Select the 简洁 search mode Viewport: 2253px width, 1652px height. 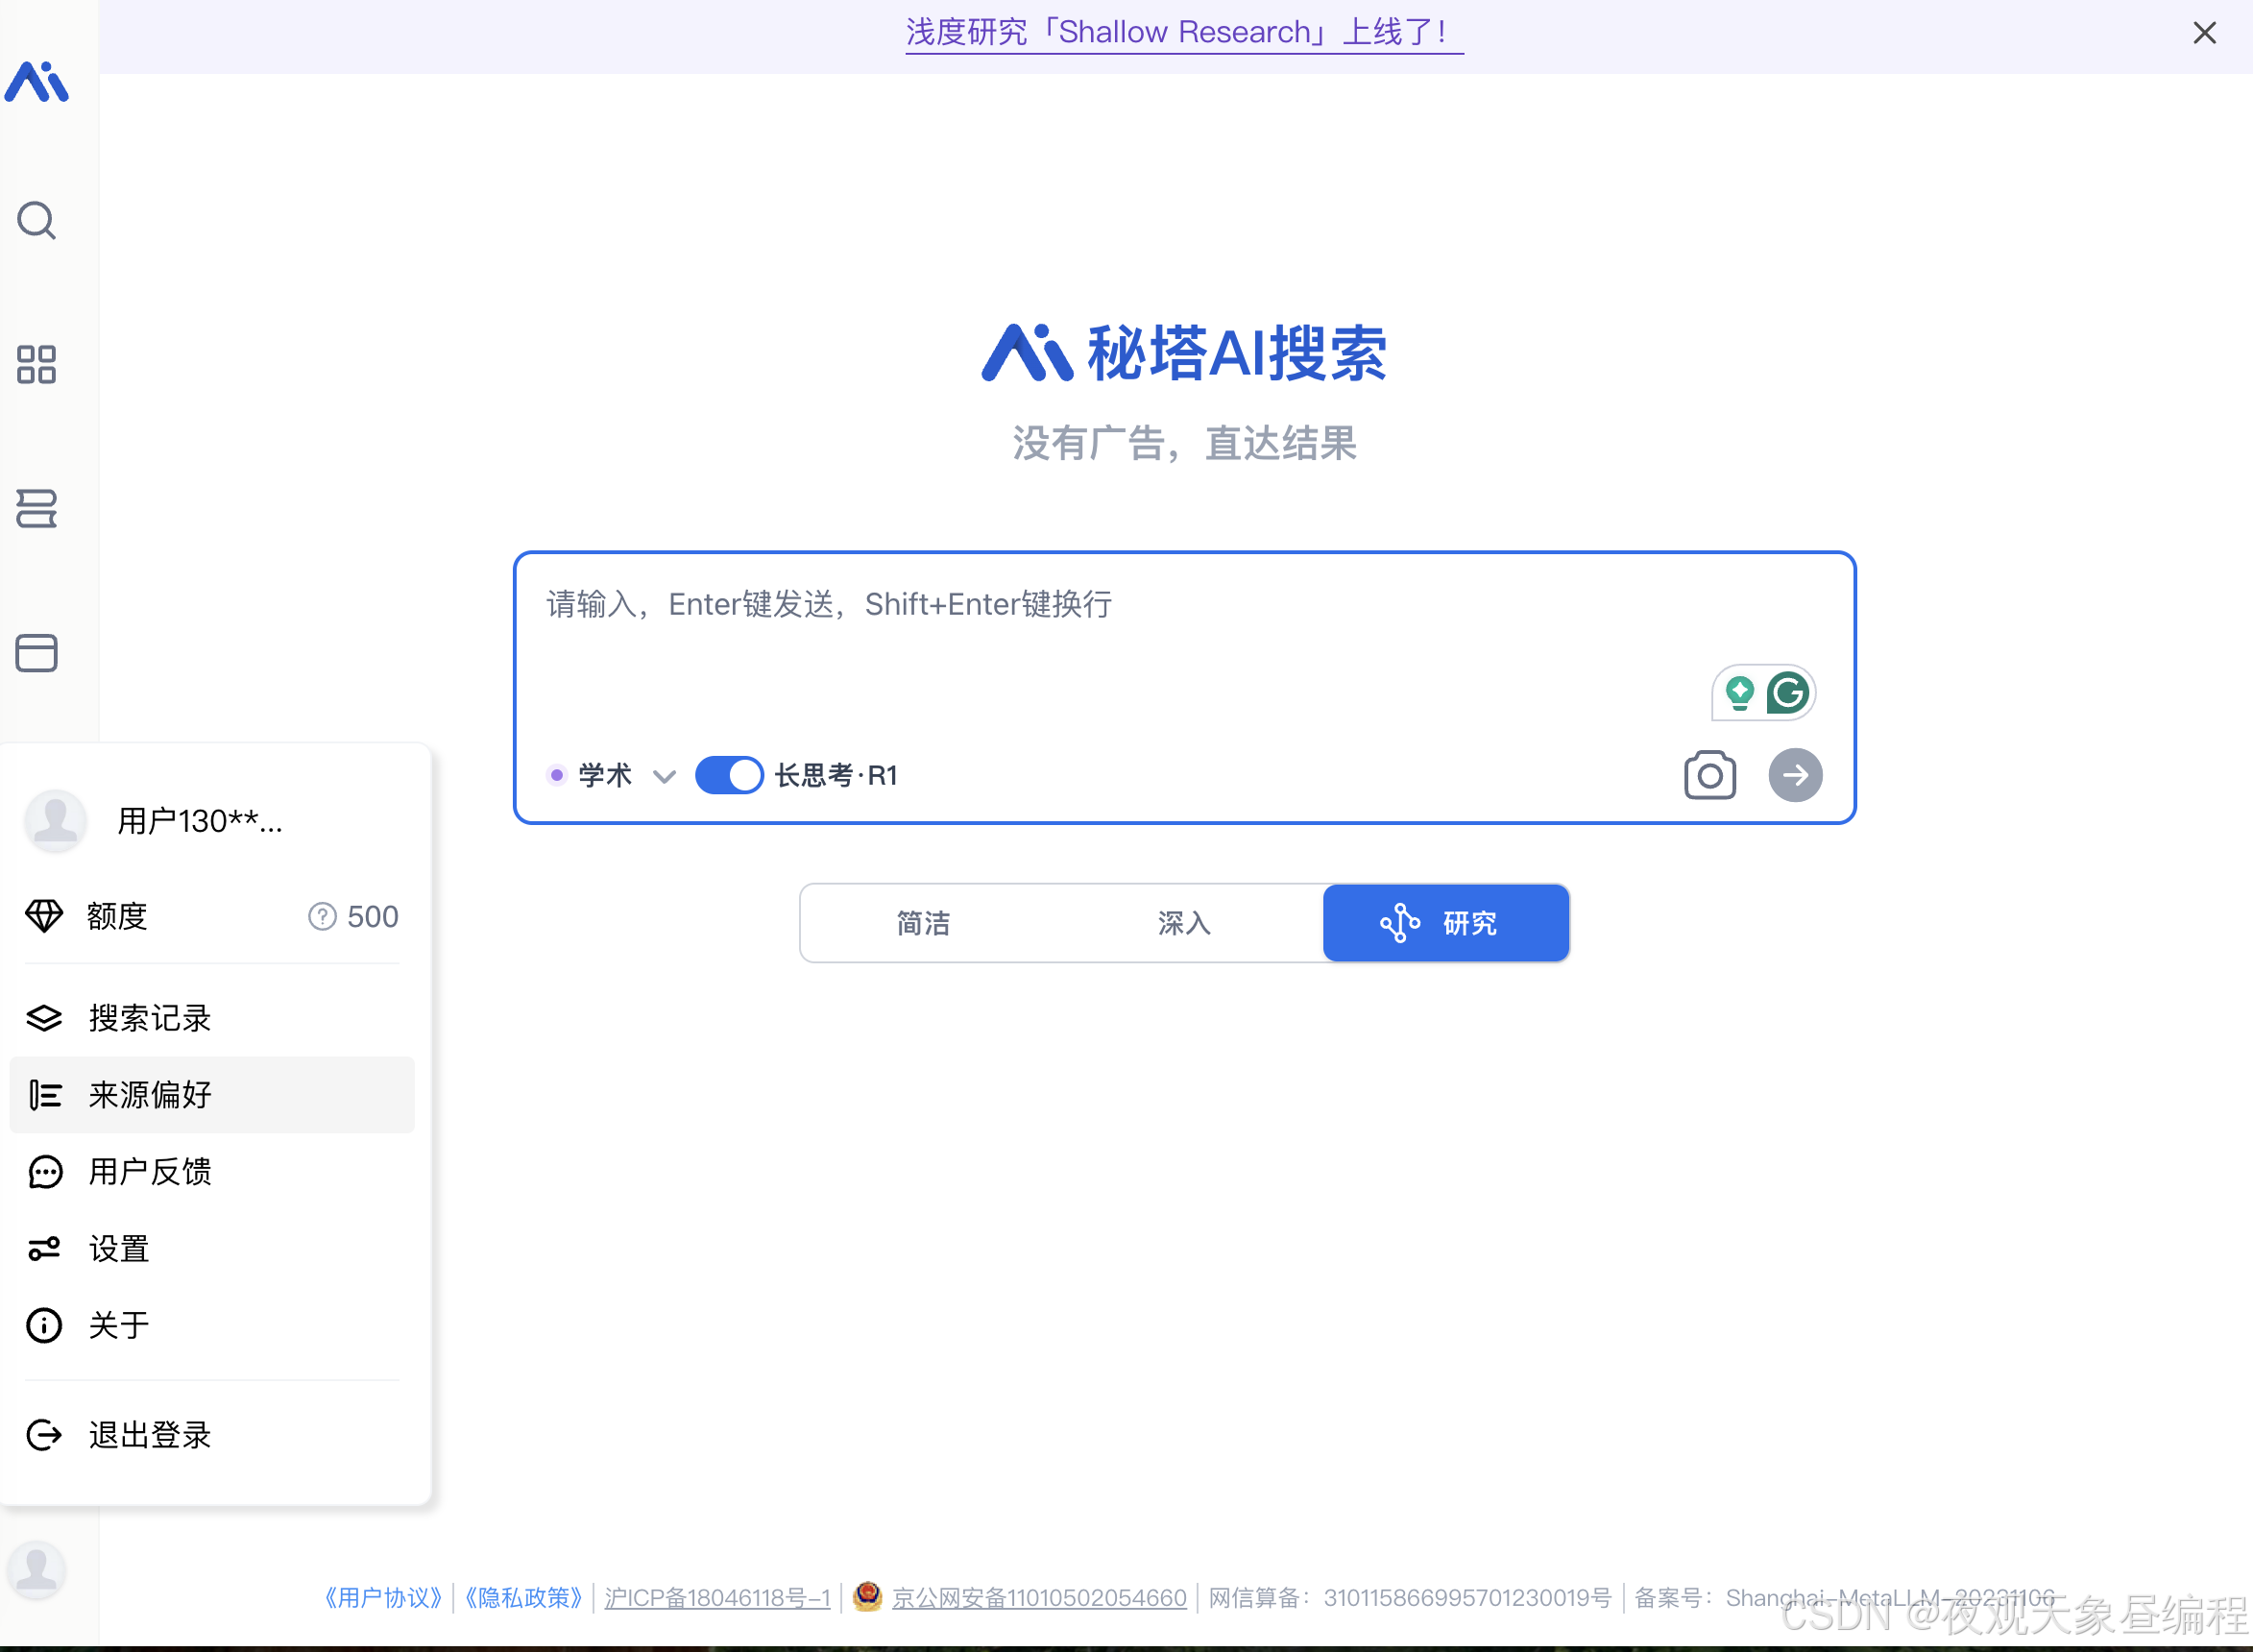click(923, 923)
